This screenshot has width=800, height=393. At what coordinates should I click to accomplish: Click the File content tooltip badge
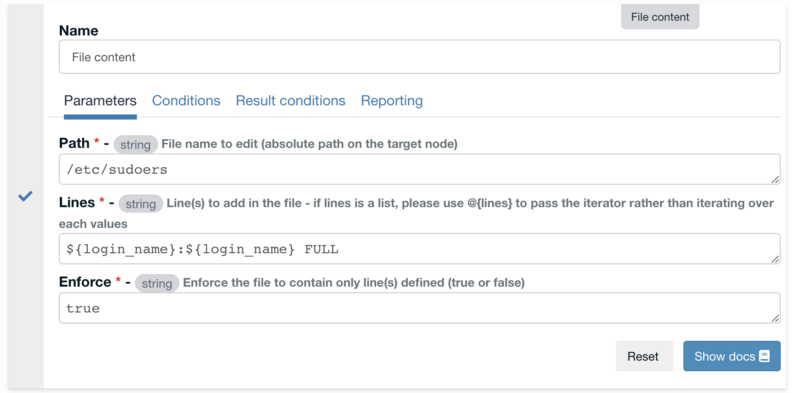tap(660, 17)
